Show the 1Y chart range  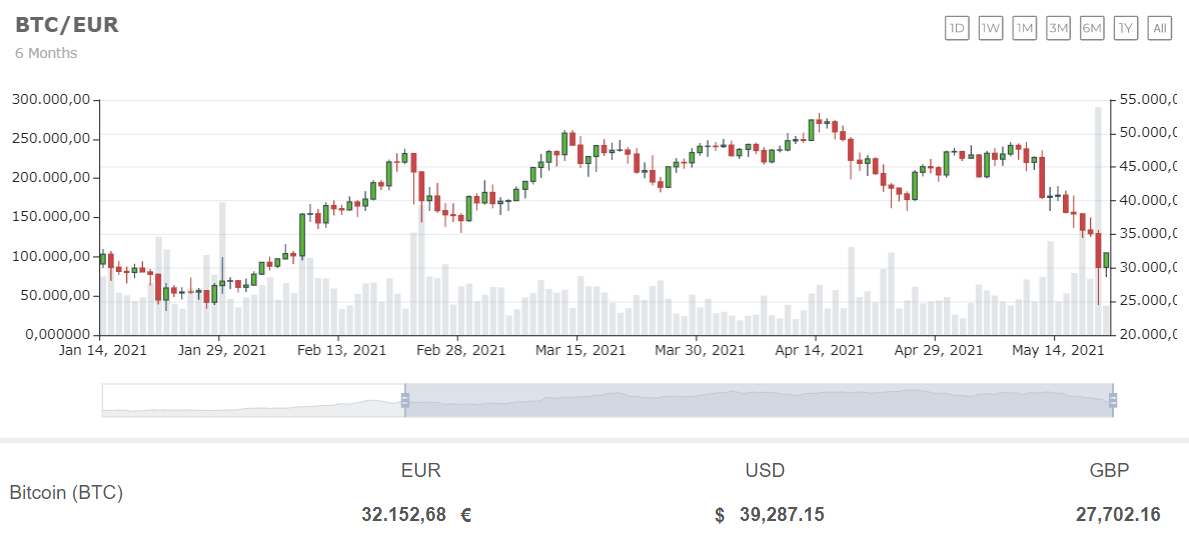point(1125,29)
